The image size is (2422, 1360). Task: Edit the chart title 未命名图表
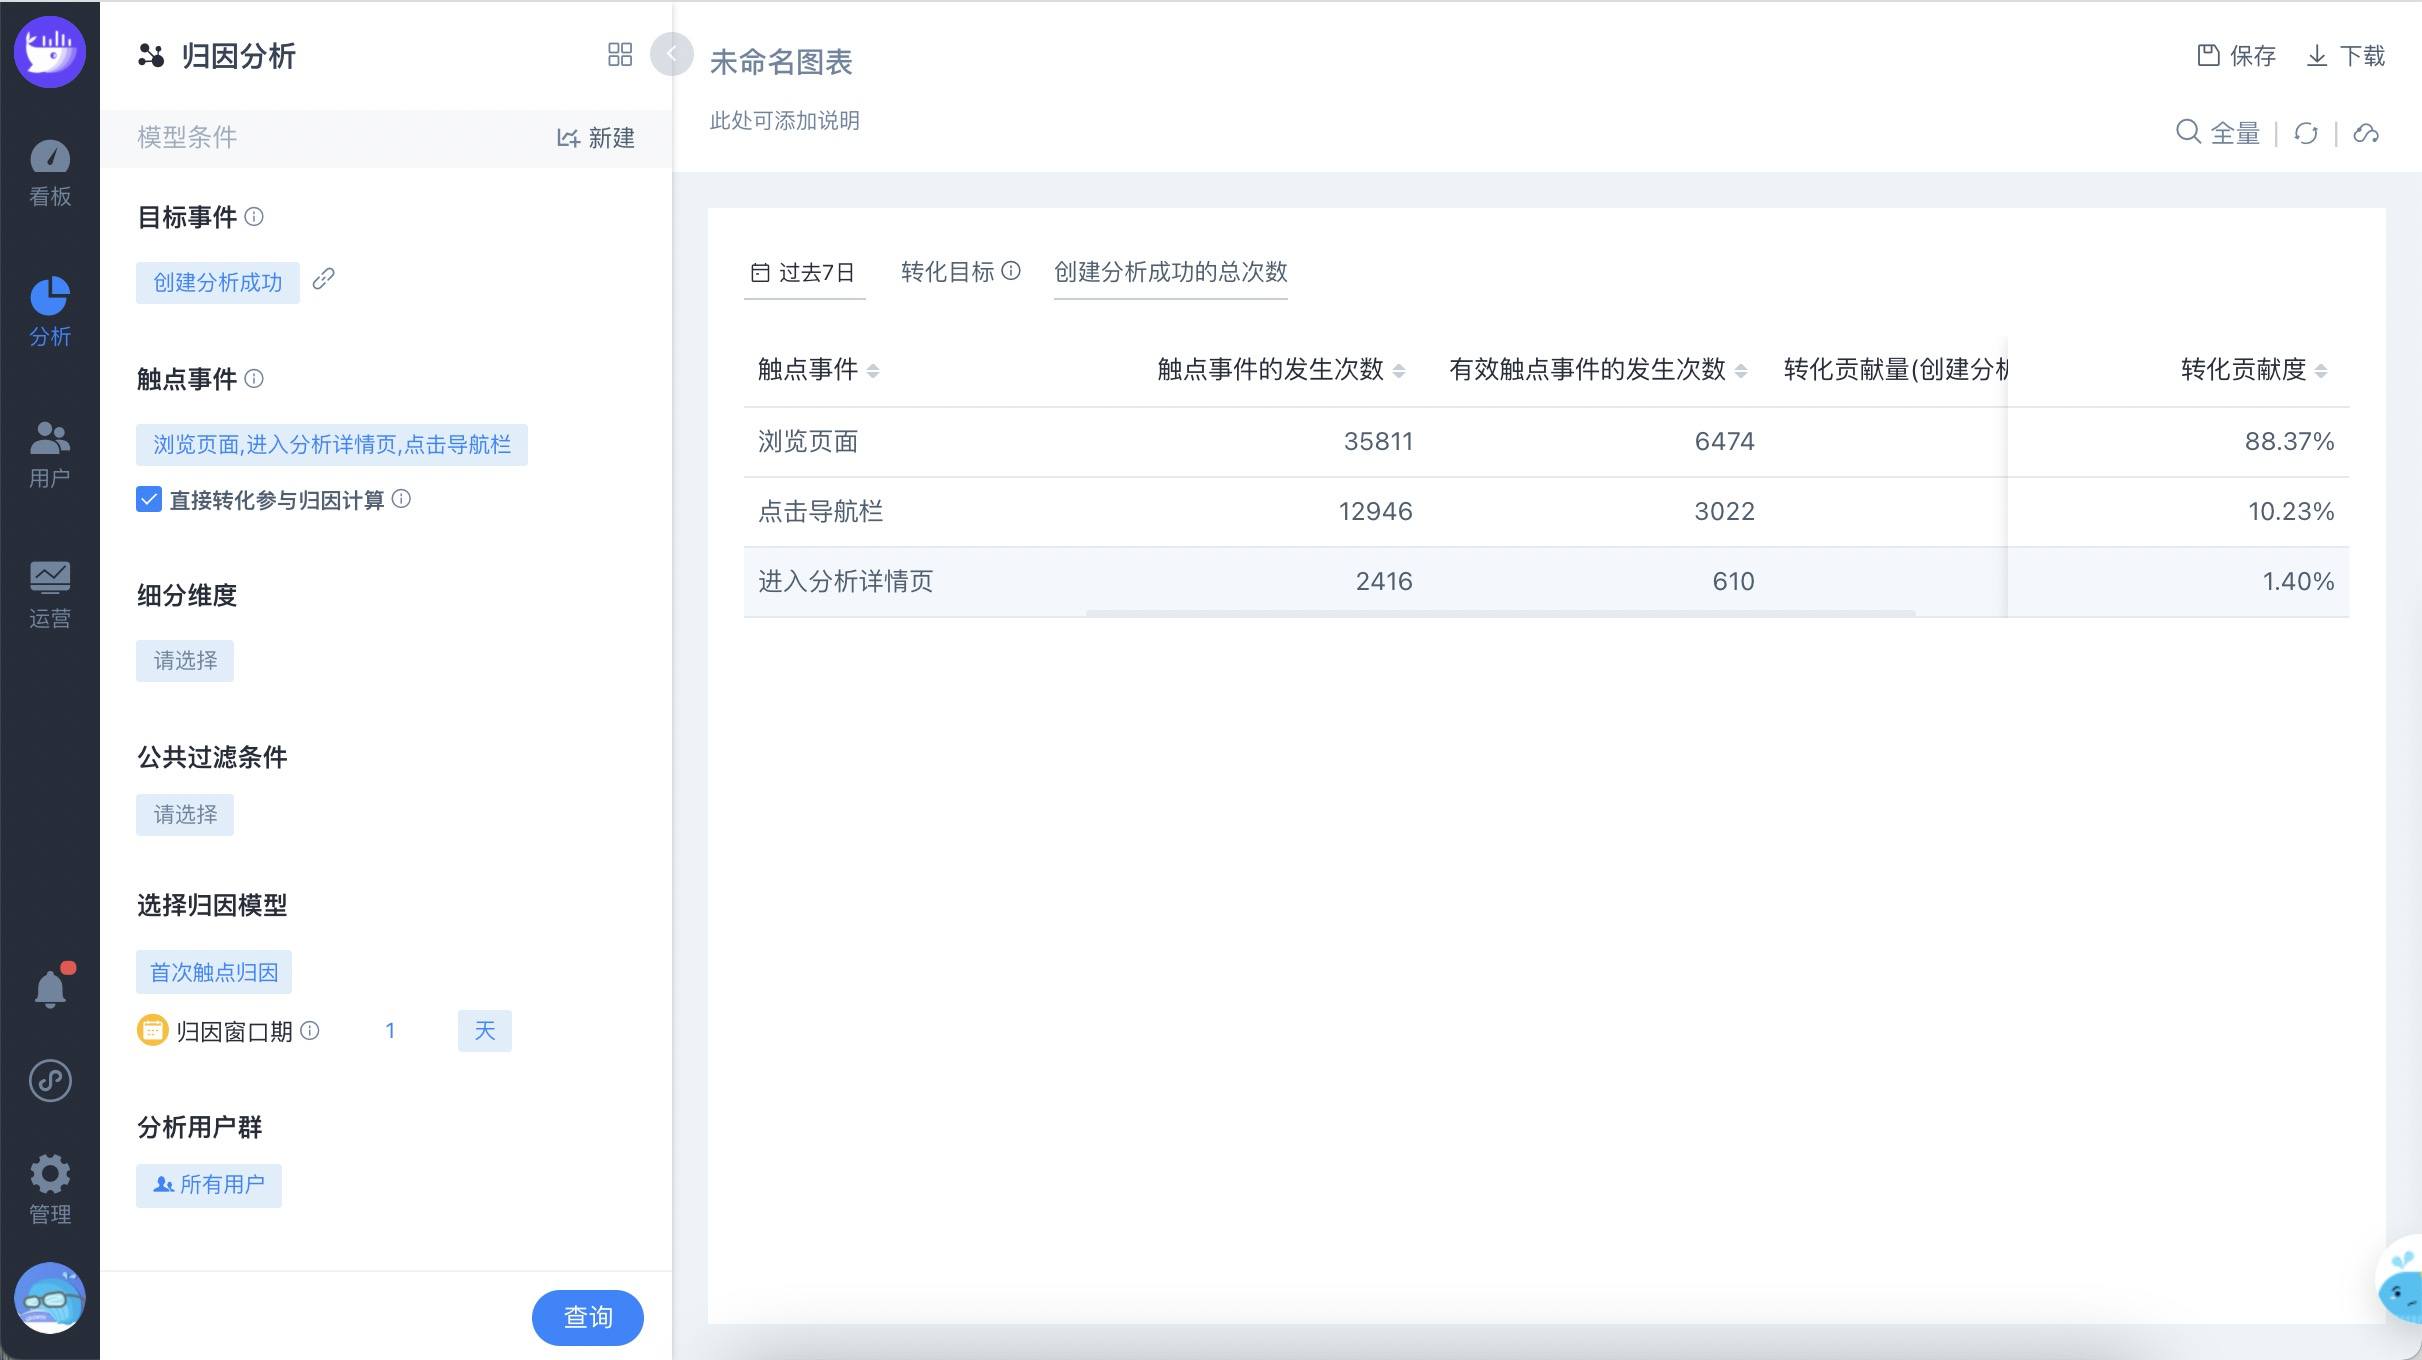point(781,62)
